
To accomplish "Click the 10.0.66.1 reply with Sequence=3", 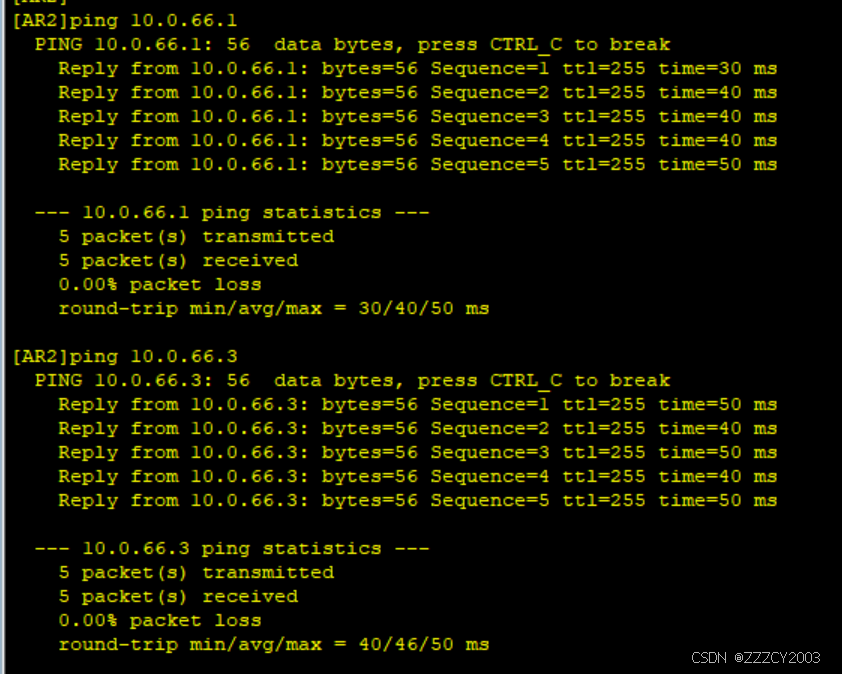I will click(x=417, y=116).
